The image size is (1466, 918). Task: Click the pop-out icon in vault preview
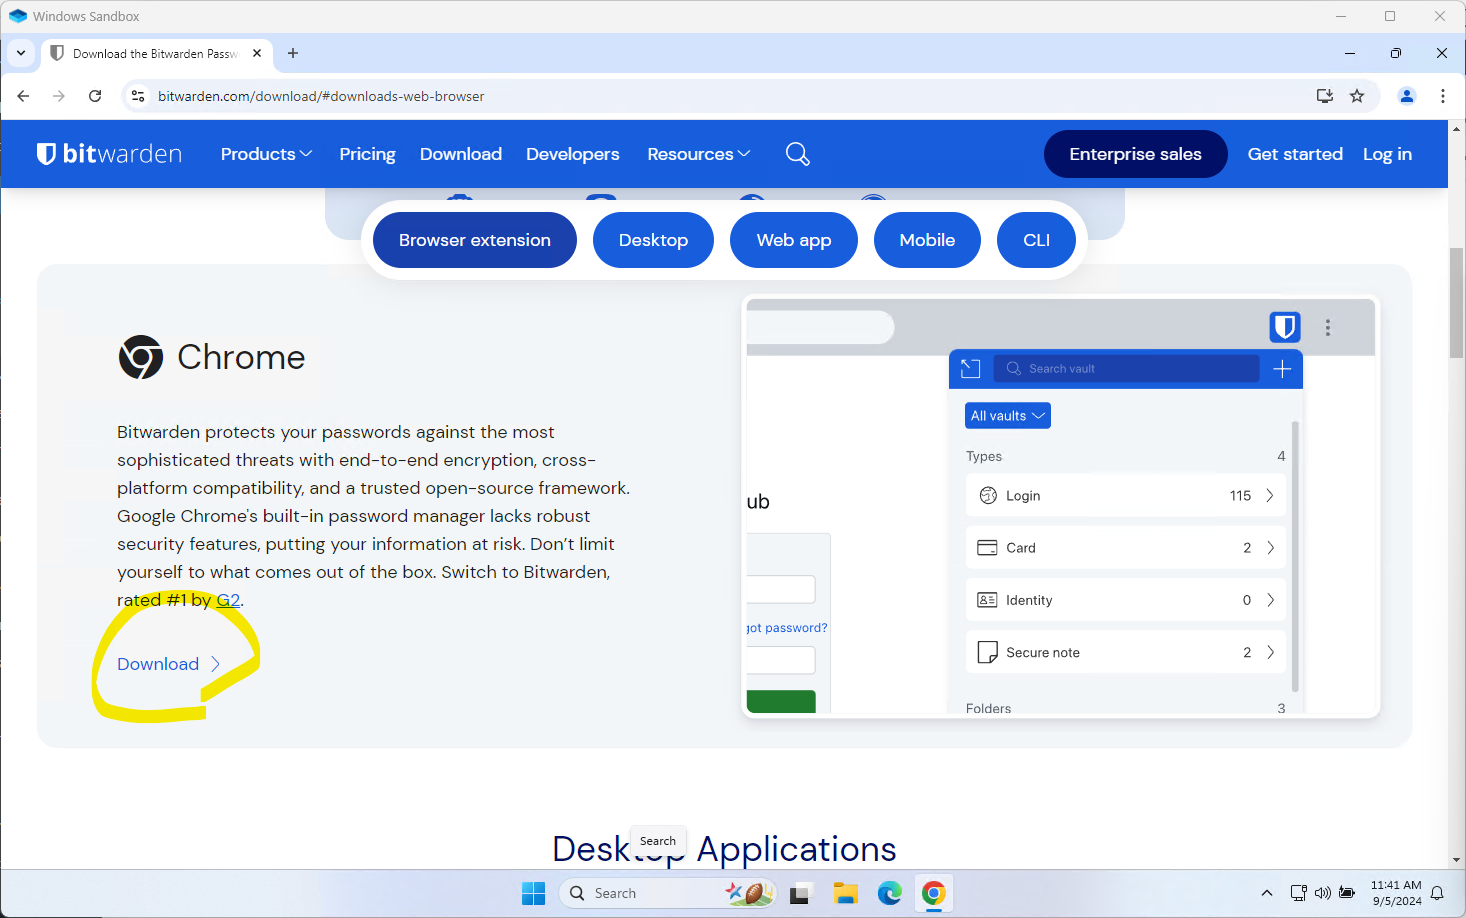click(970, 369)
